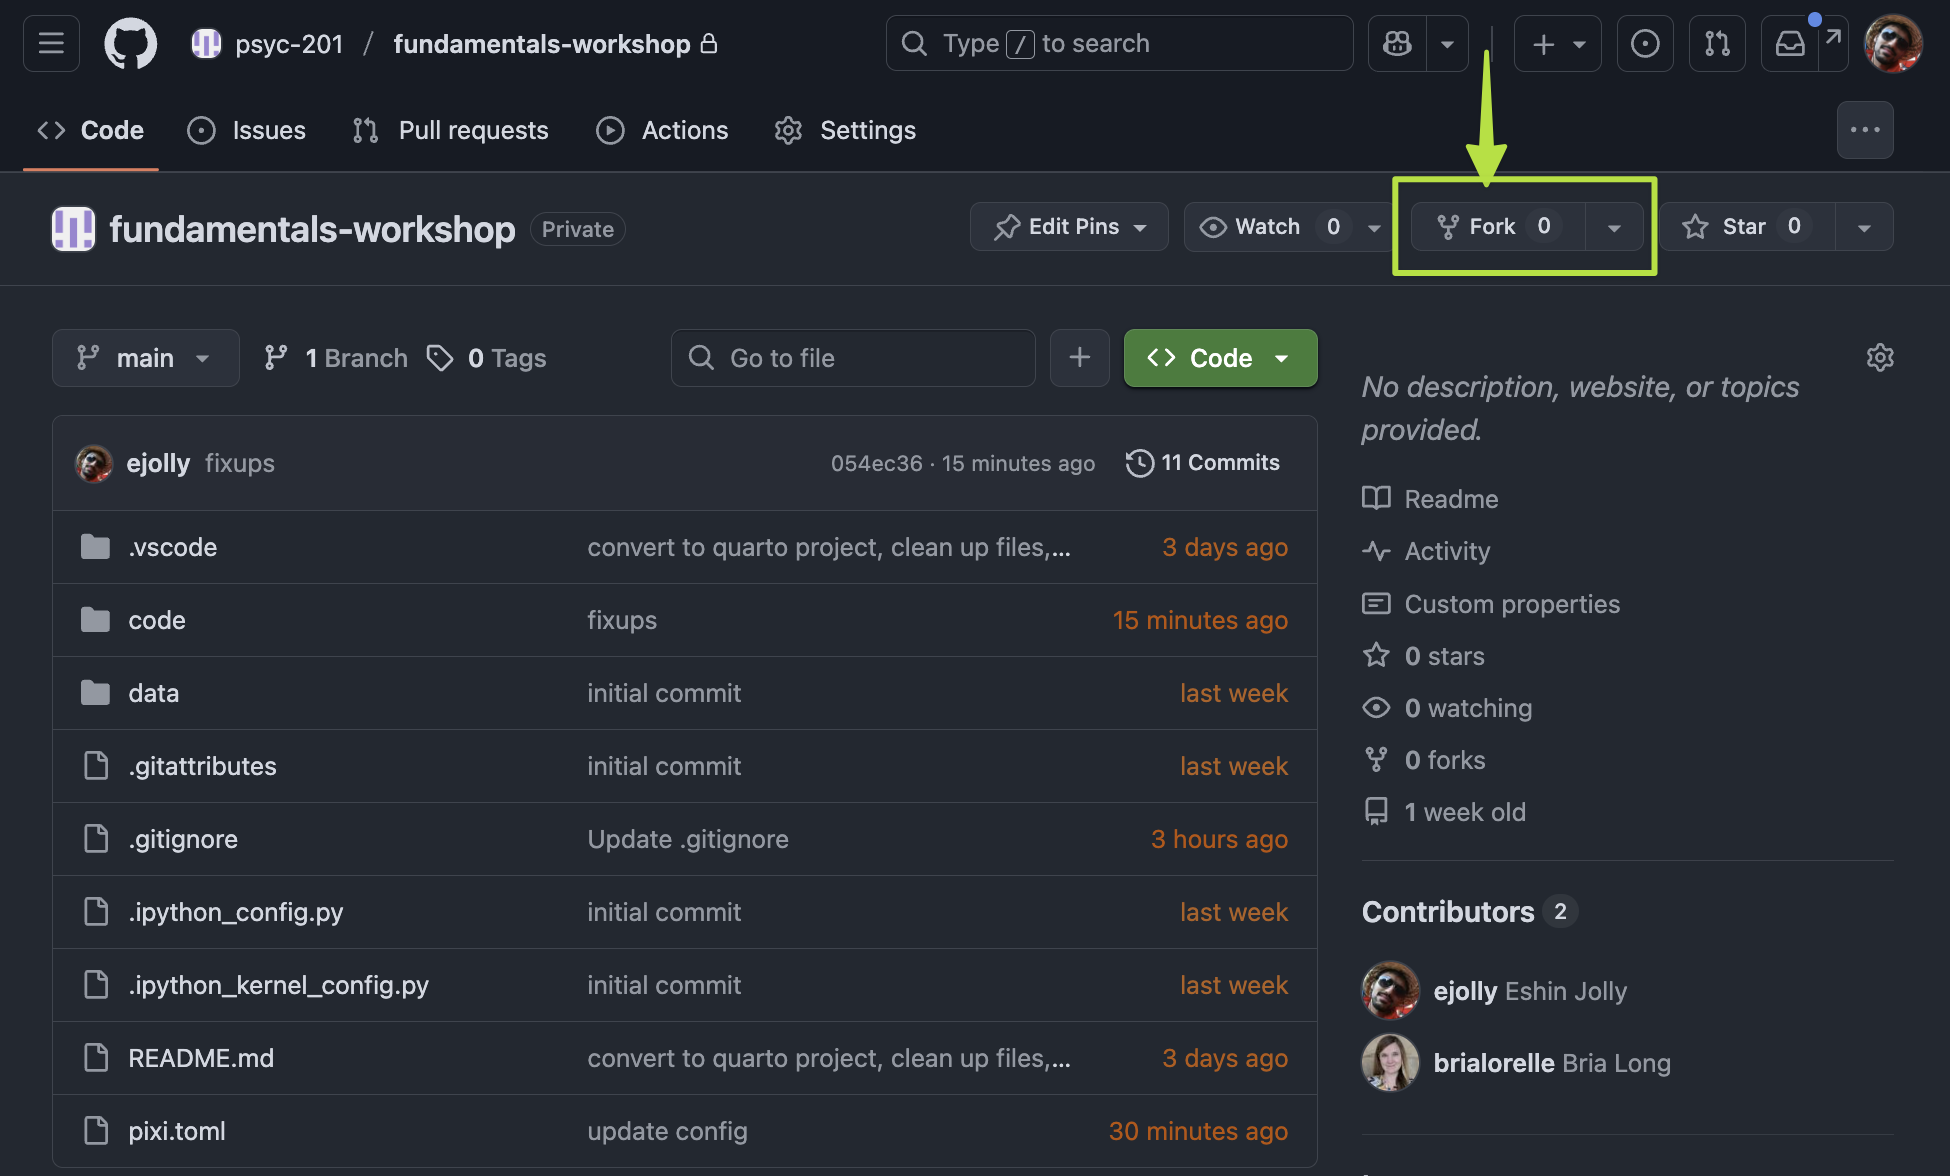Open the README.md file

[201, 1058]
